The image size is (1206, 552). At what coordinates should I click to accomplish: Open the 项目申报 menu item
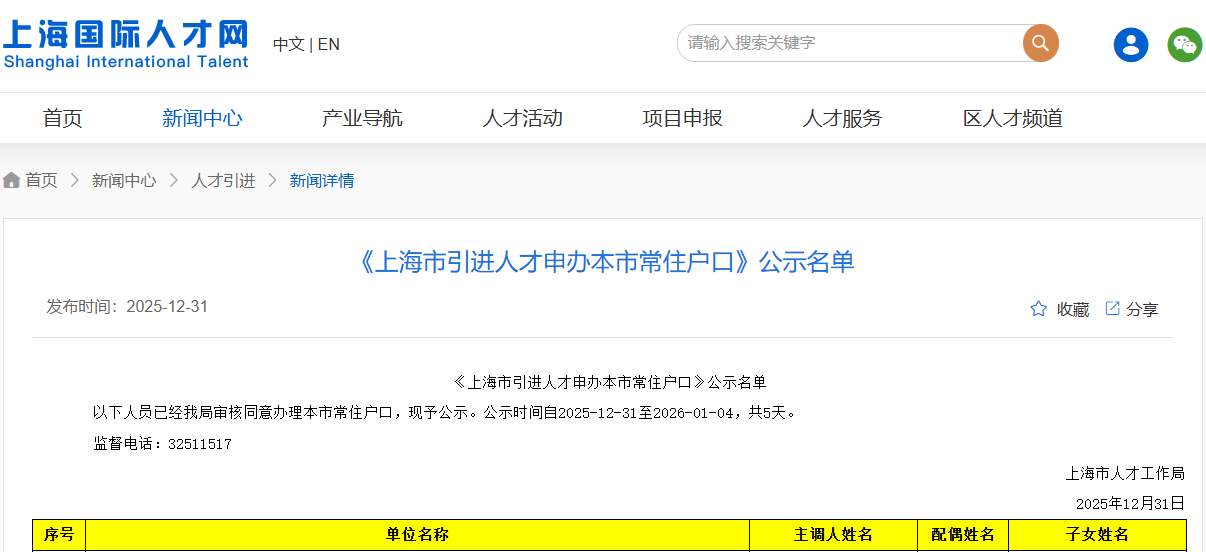682,118
